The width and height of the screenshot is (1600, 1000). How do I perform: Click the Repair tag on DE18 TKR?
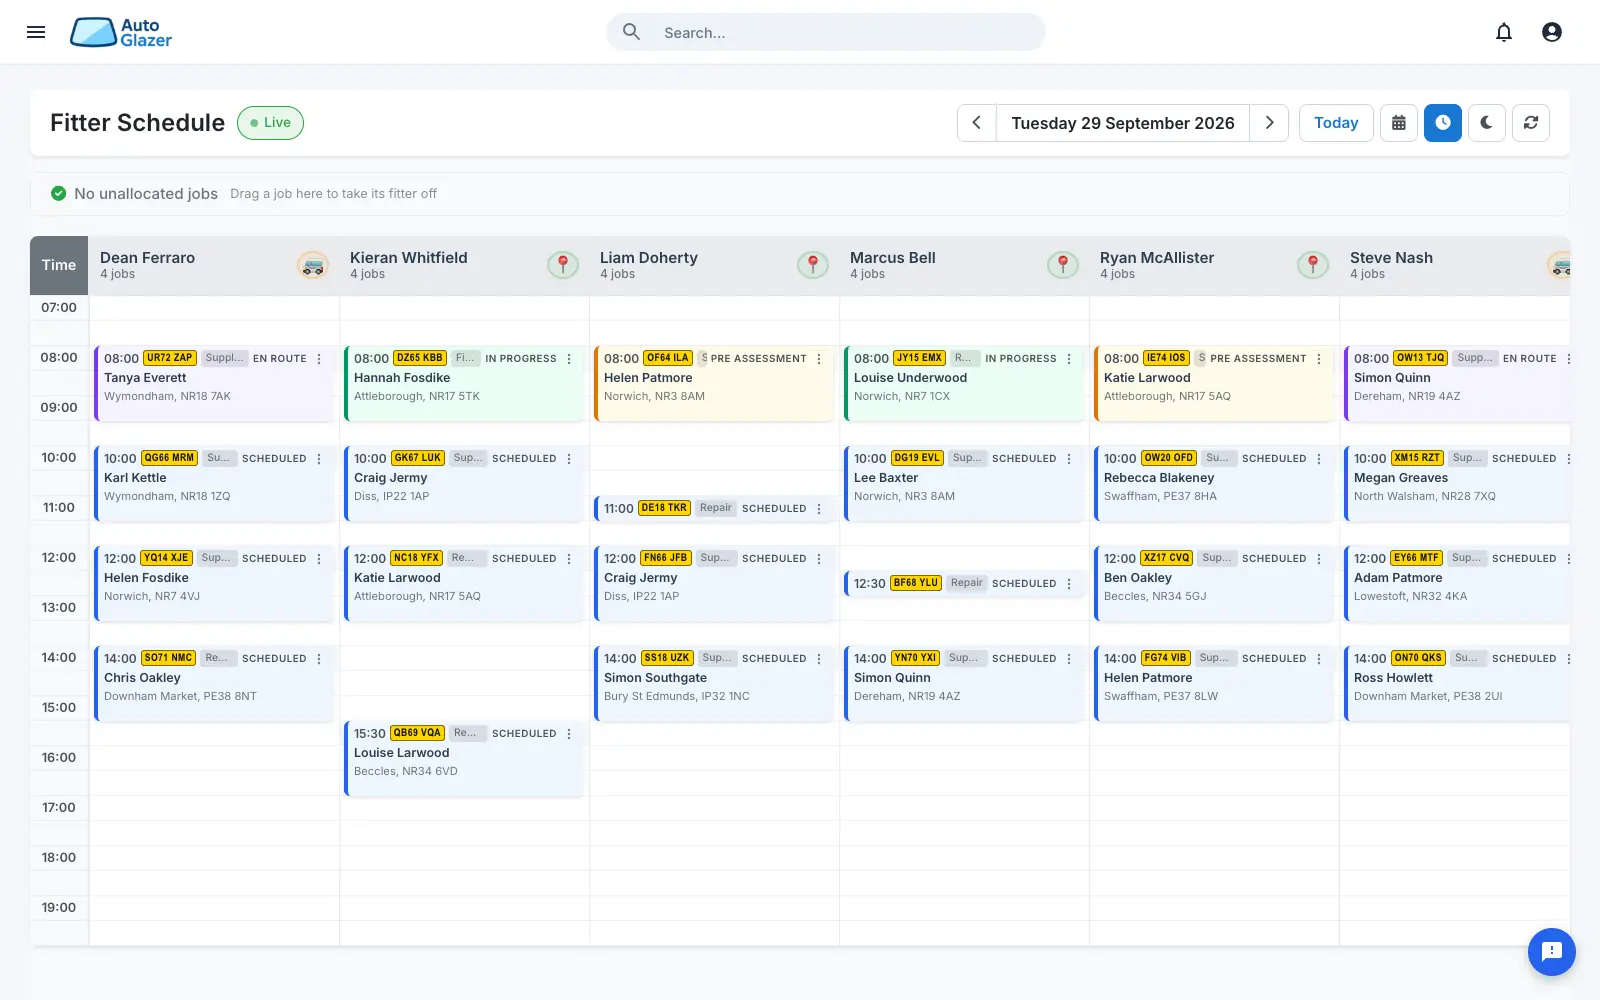click(x=716, y=508)
